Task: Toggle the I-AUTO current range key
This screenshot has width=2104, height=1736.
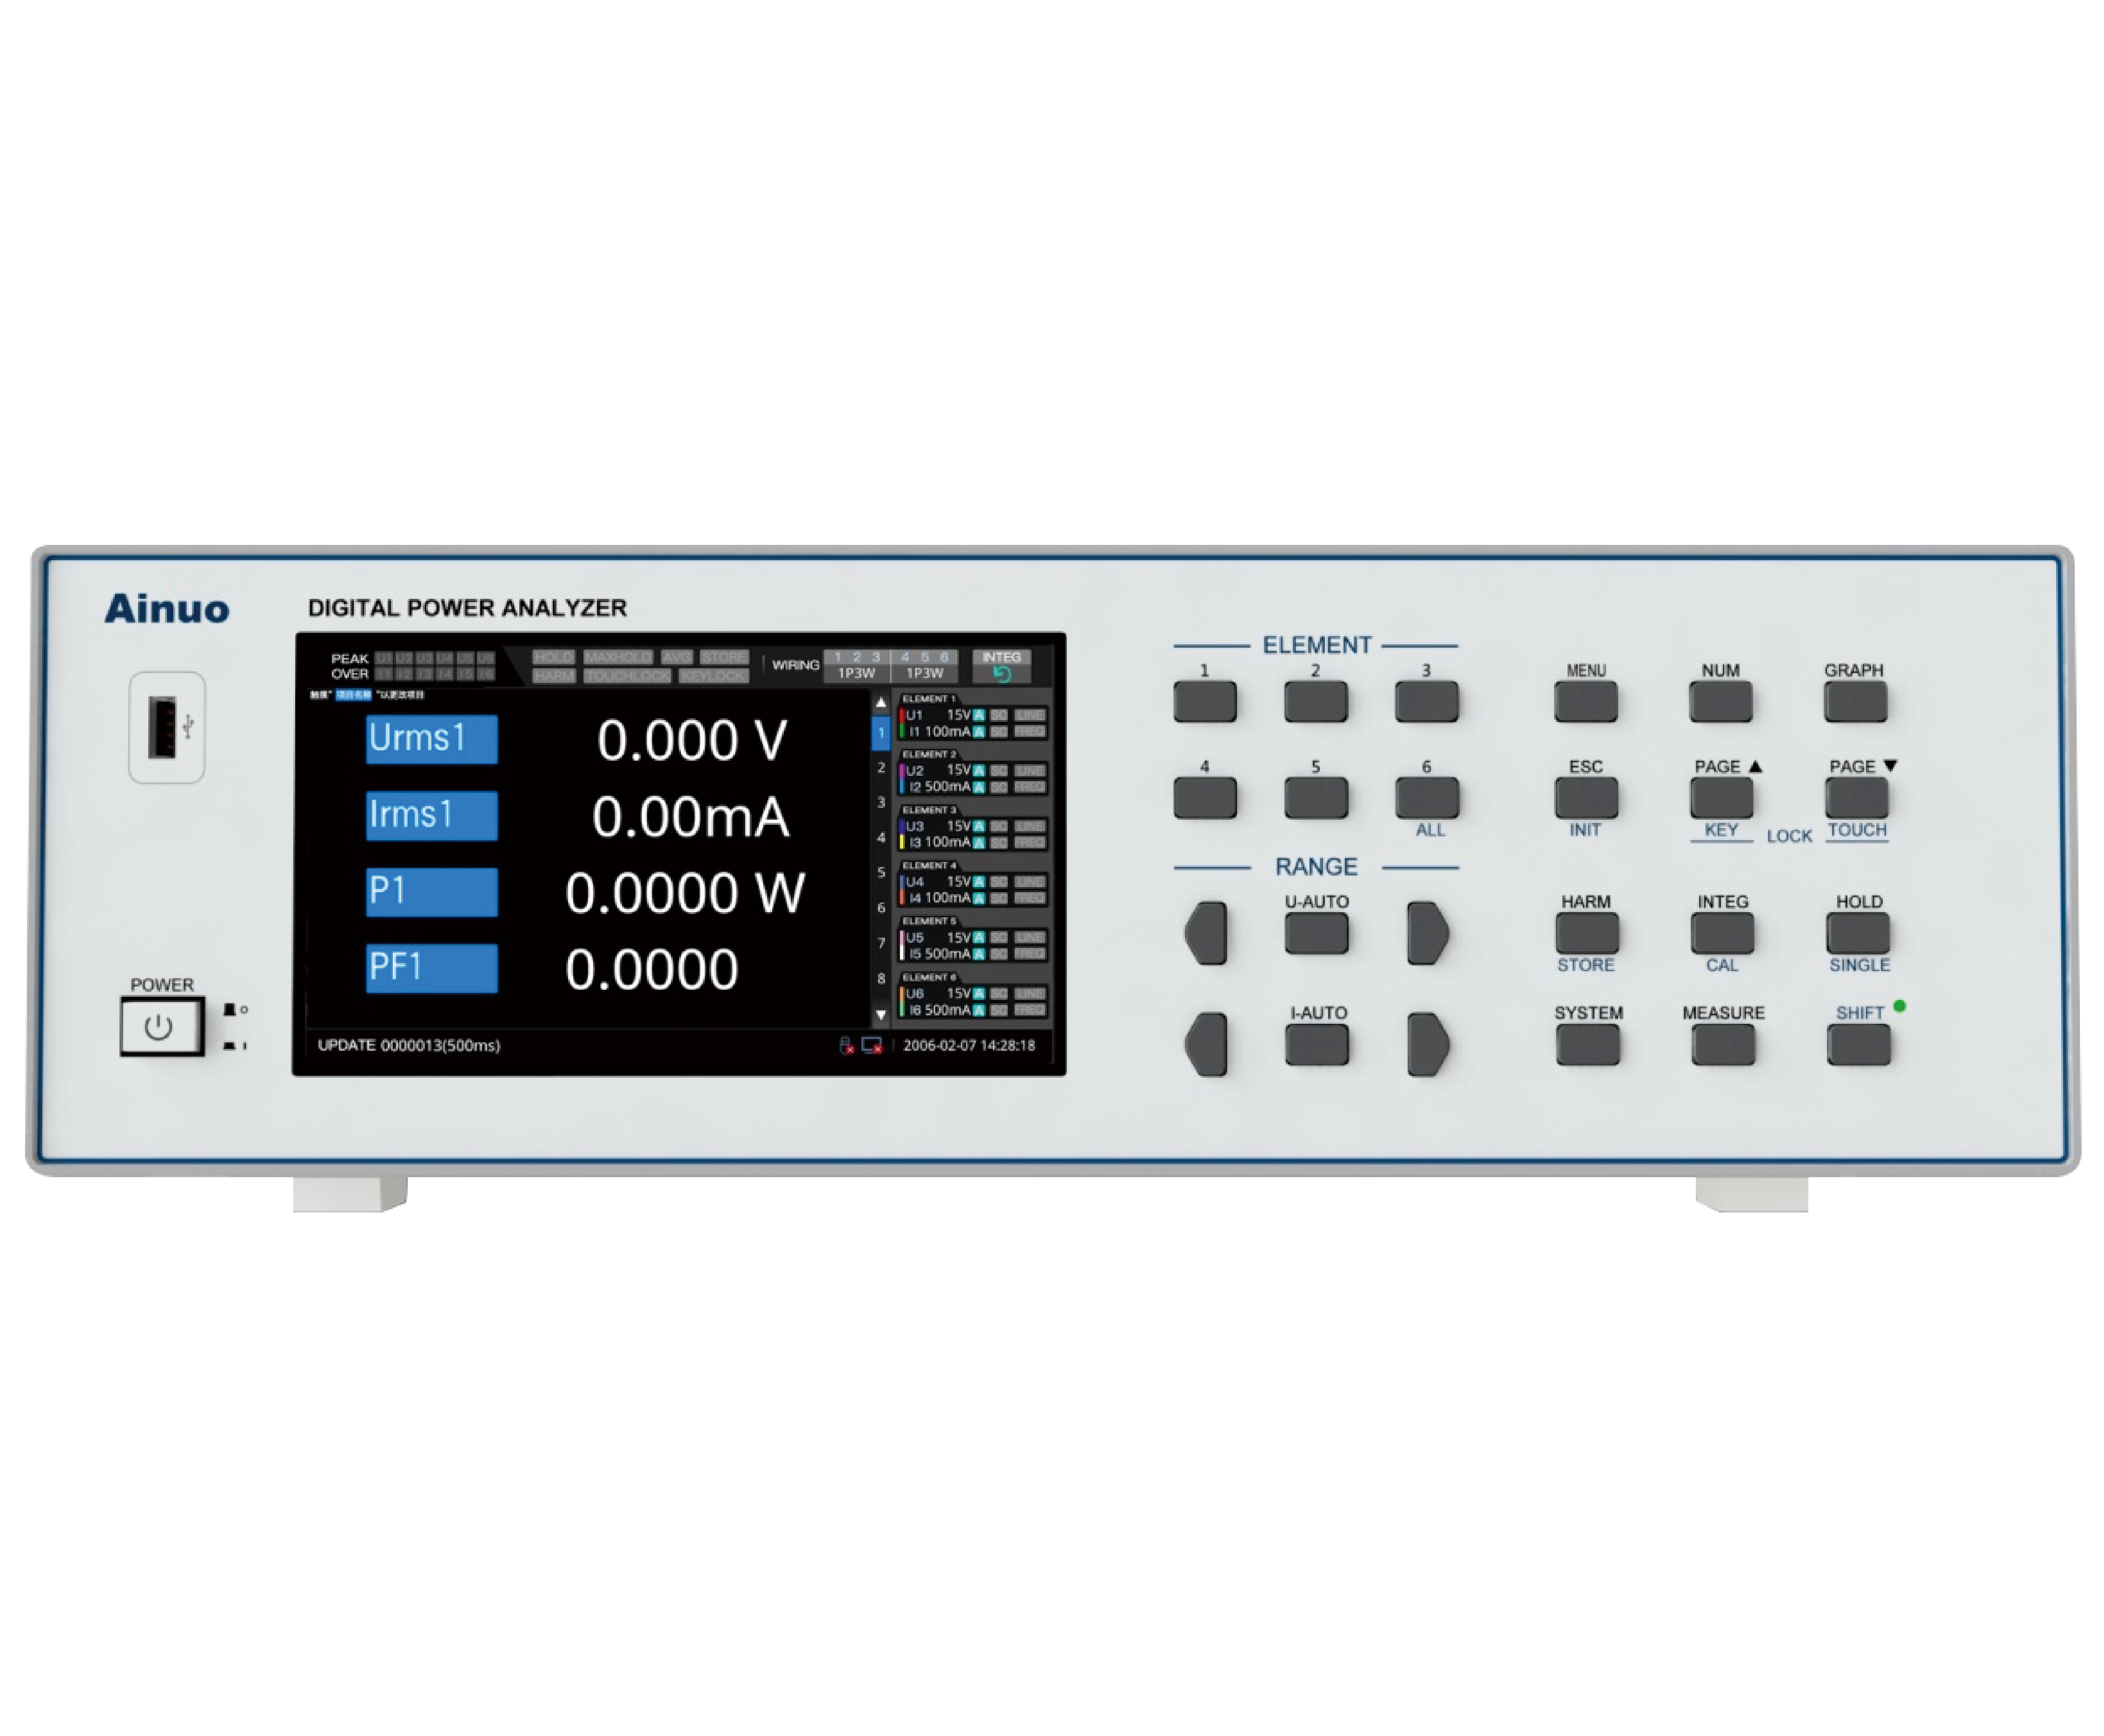Action: pos(1316,1044)
